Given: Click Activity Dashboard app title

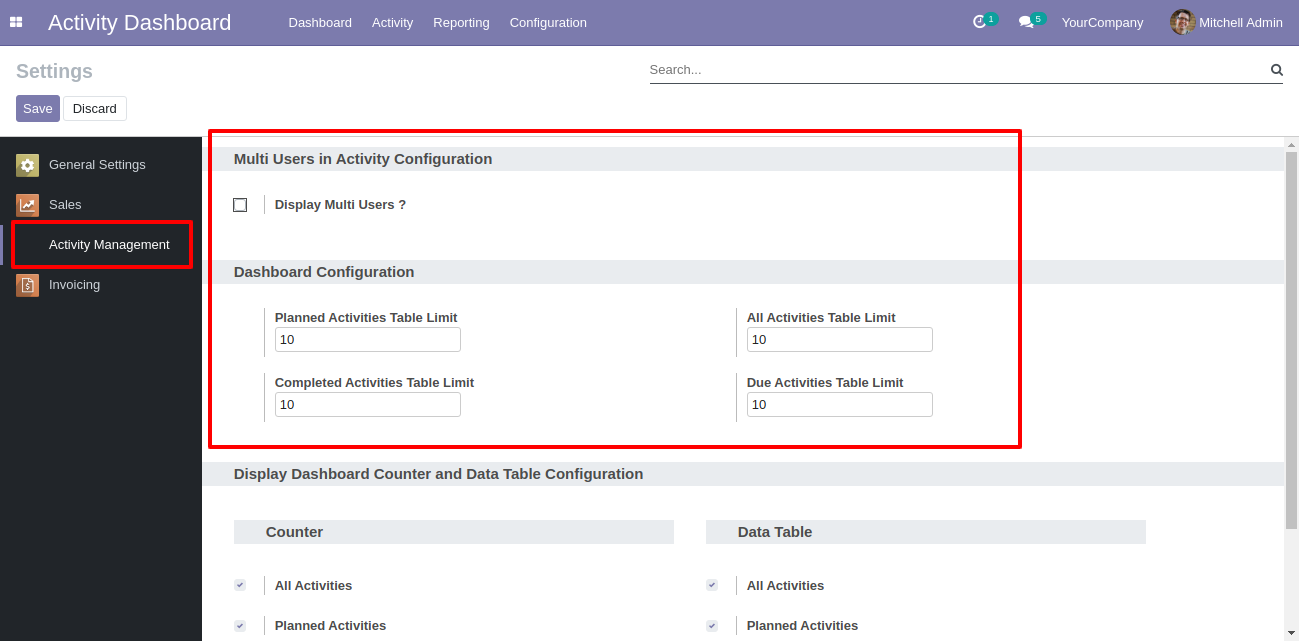Looking at the screenshot, I should tap(139, 22).
